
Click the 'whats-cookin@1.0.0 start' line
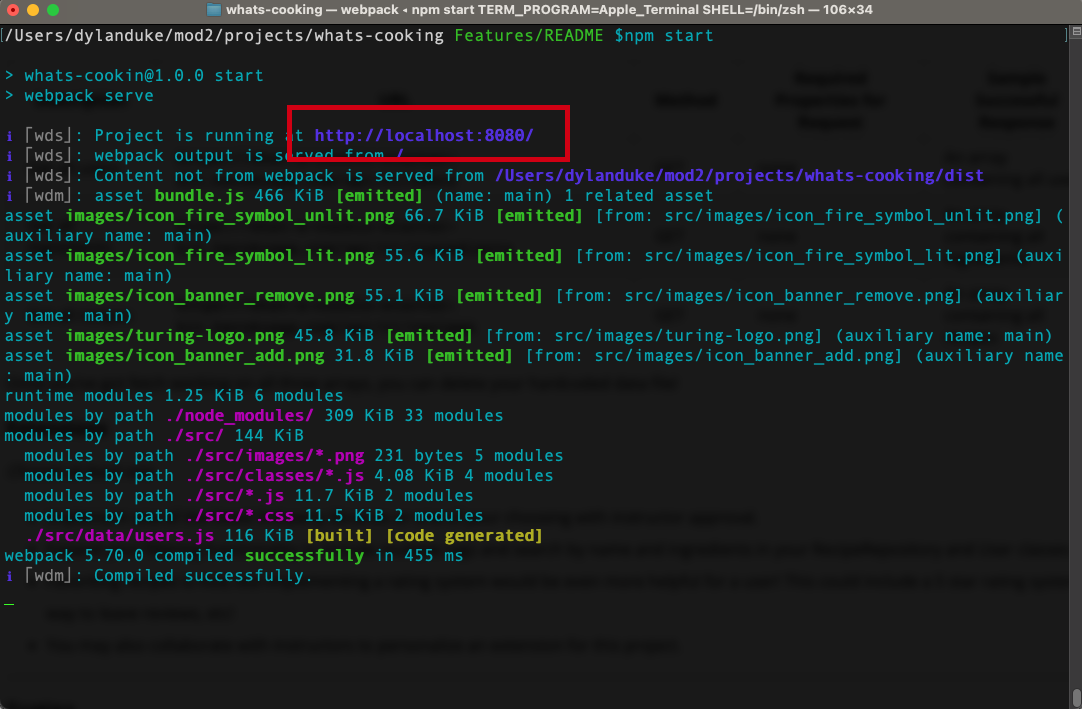pyautogui.click(x=144, y=75)
